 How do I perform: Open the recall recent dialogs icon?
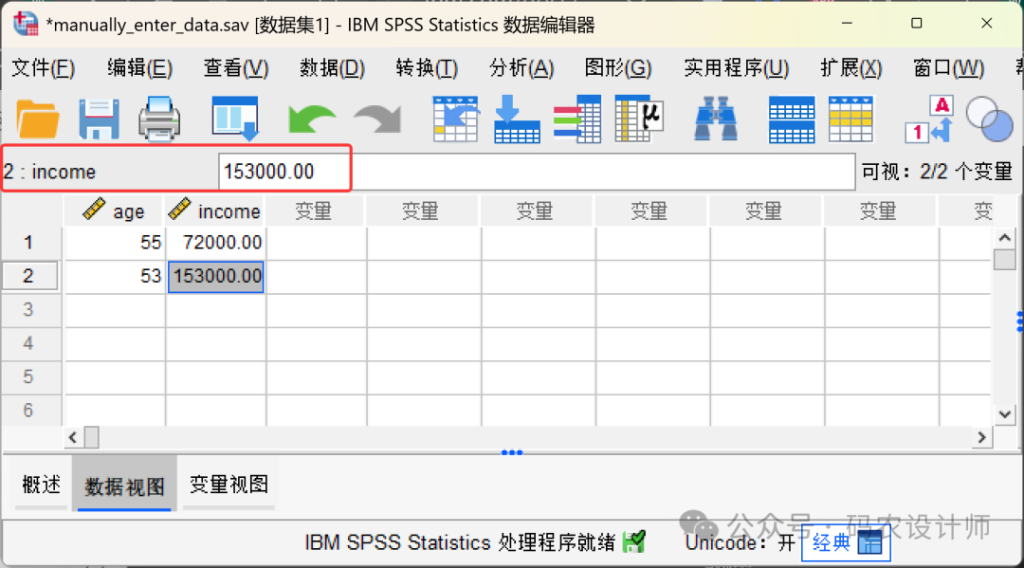tap(234, 119)
